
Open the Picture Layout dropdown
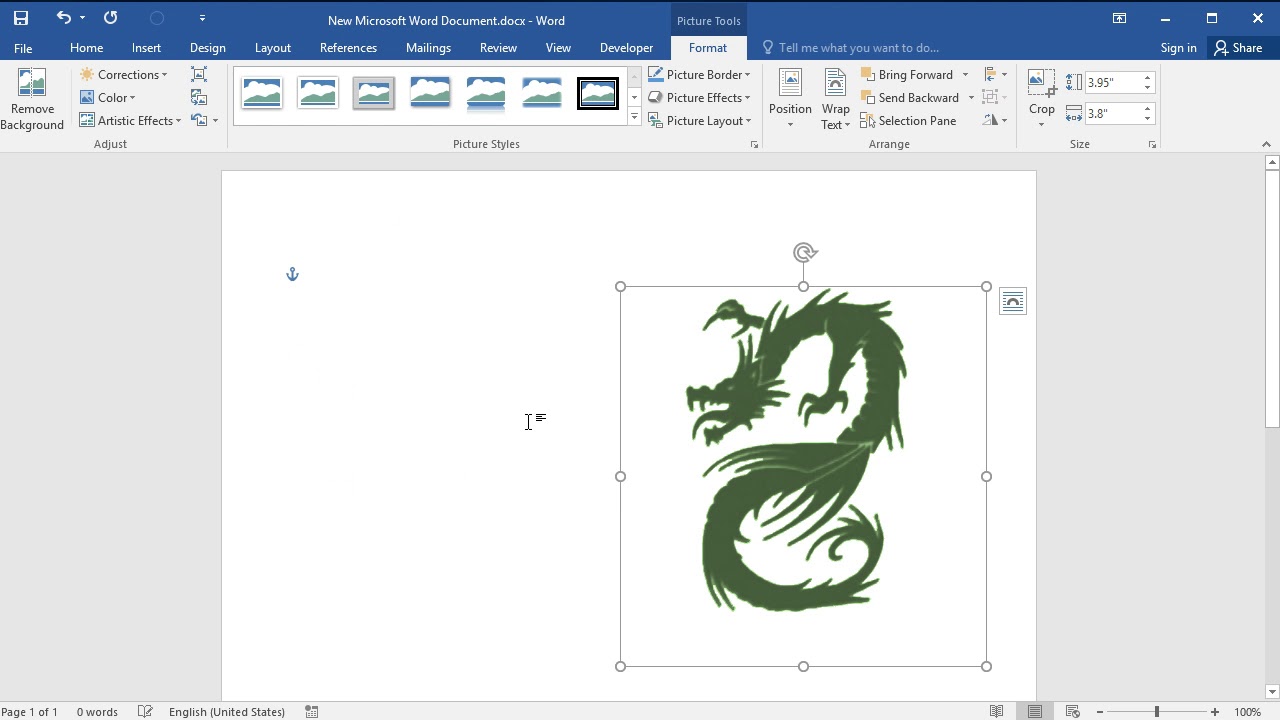coord(699,120)
